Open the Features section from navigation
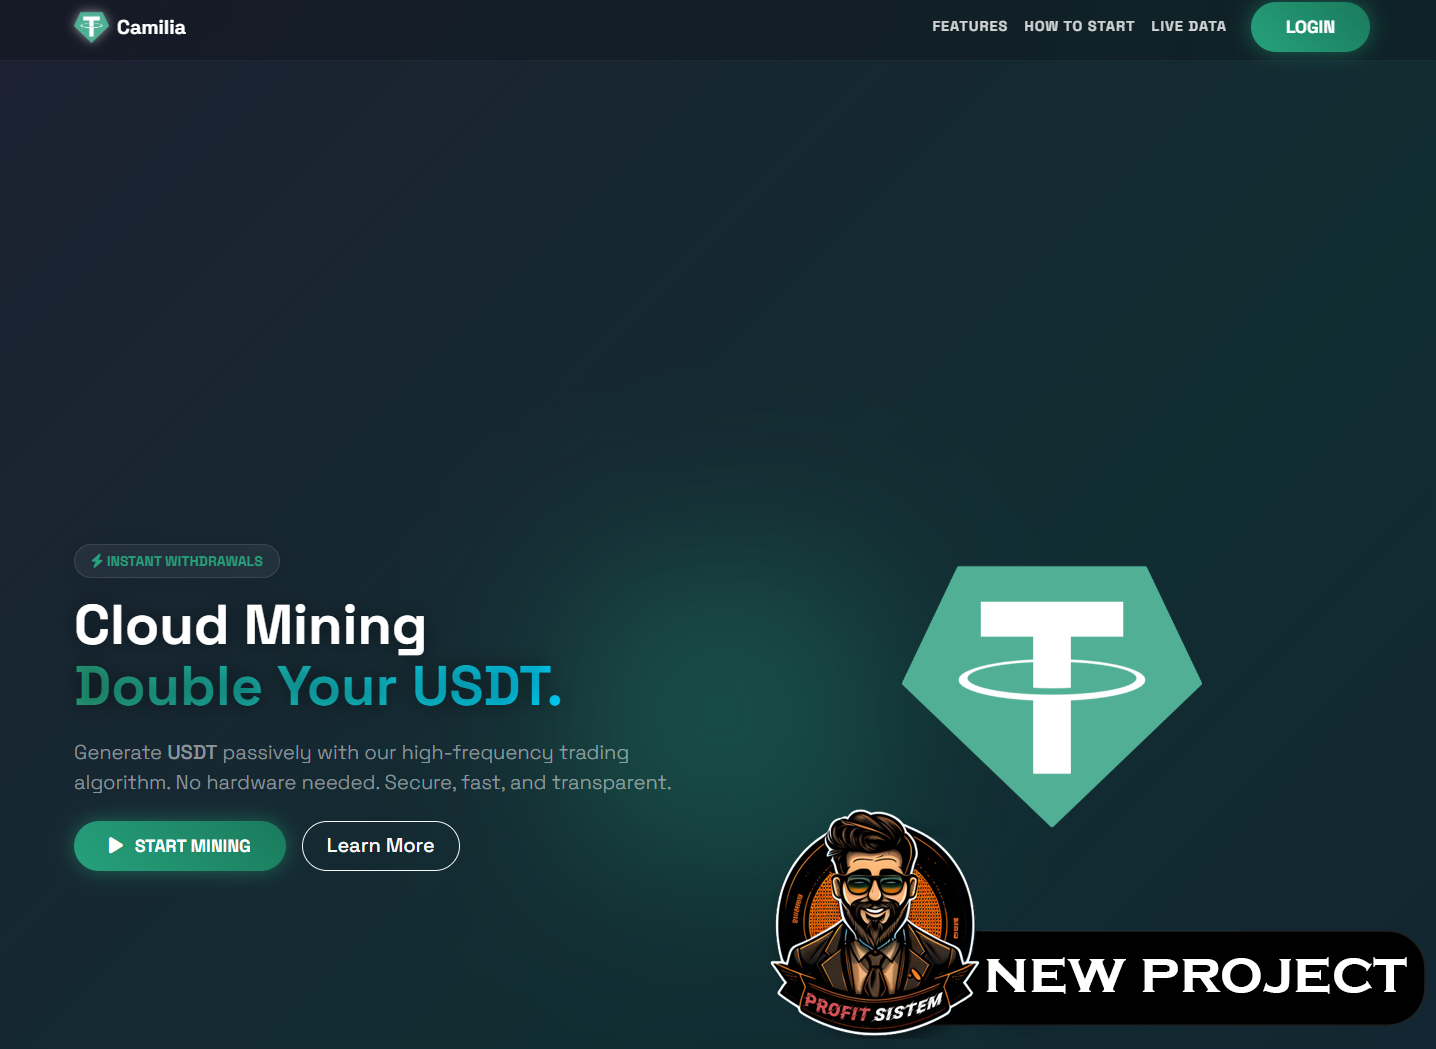This screenshot has width=1436, height=1049. 970,27
